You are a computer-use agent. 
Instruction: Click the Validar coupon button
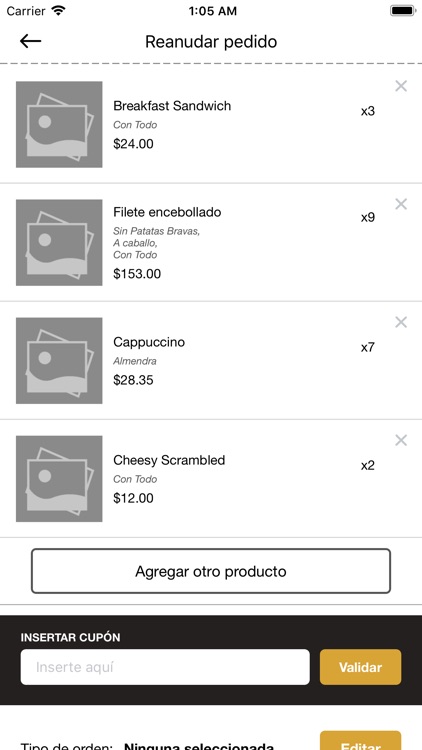tap(360, 667)
